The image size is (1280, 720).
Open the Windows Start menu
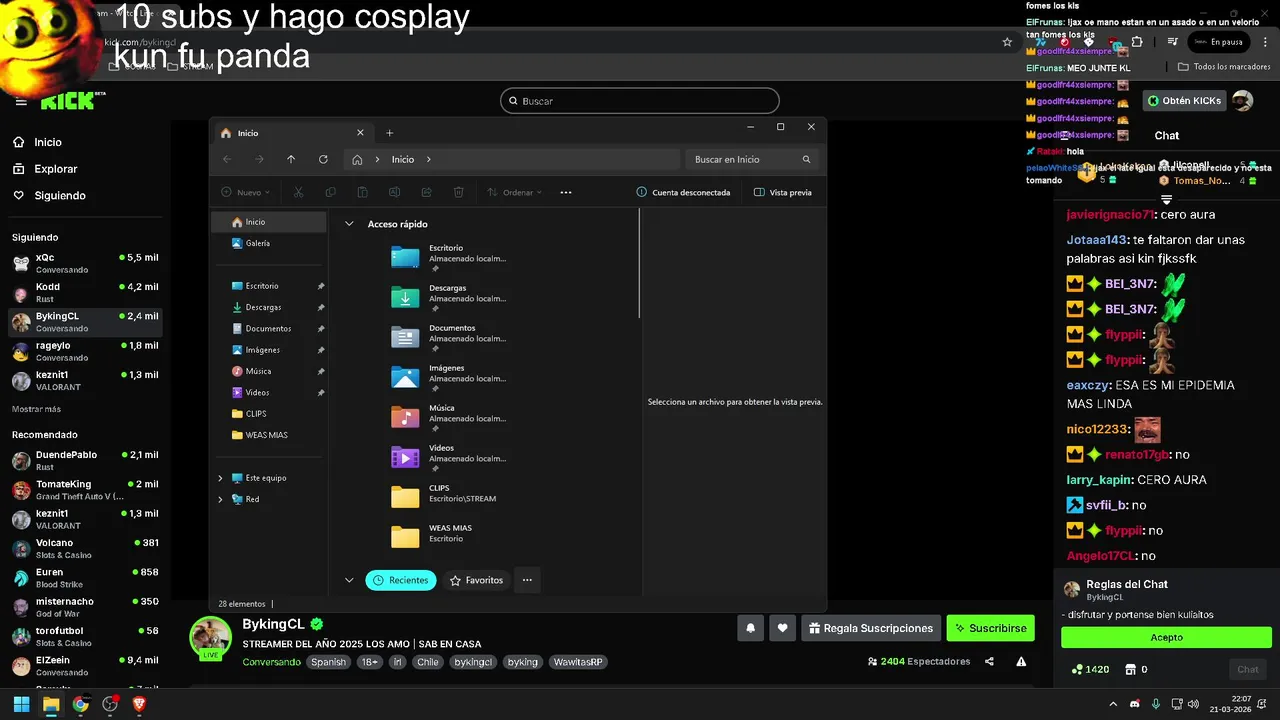(x=21, y=704)
